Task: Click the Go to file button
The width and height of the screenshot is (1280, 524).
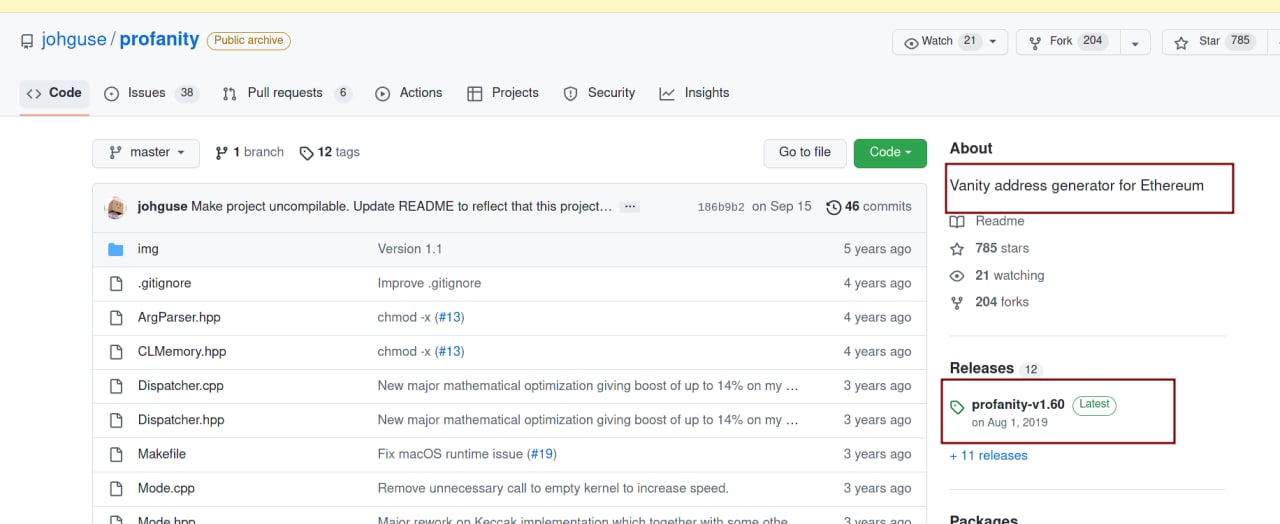Action: click(804, 153)
